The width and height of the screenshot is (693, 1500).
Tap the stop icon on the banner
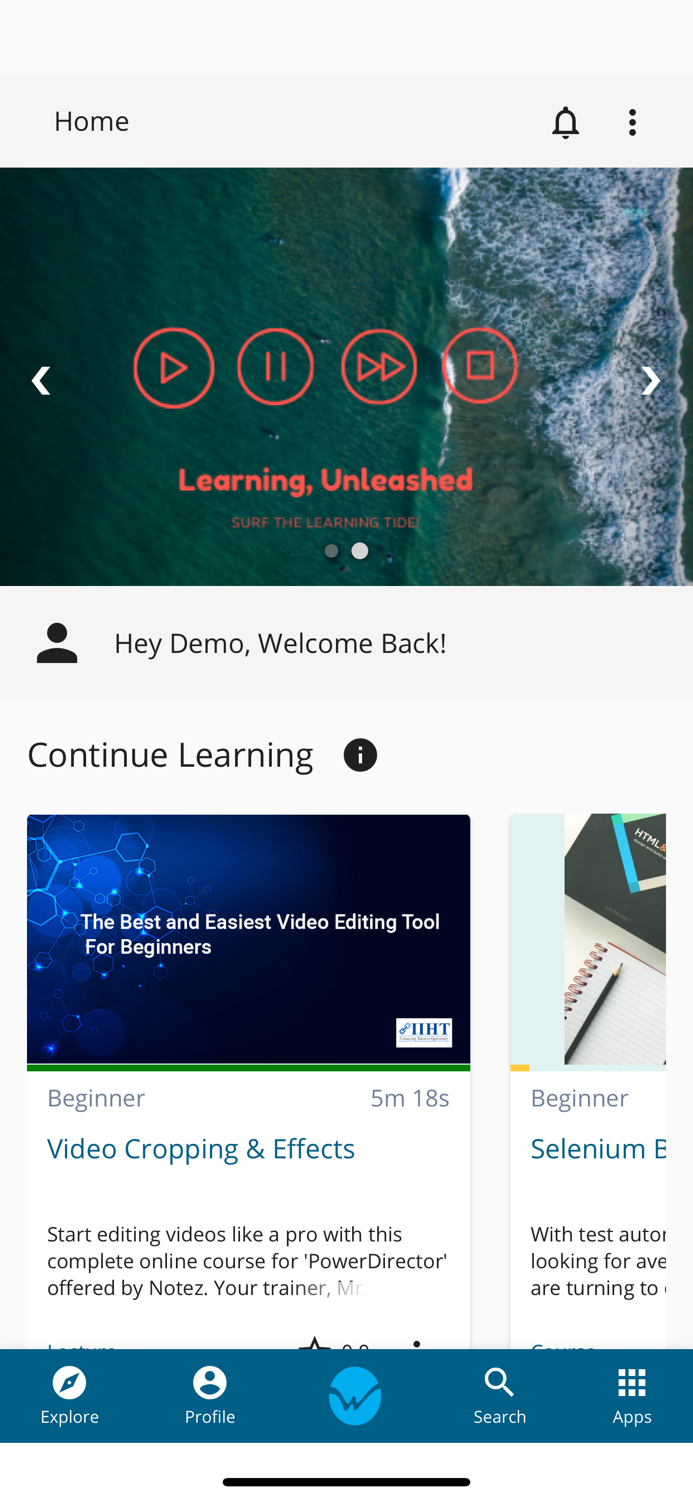[480, 365]
